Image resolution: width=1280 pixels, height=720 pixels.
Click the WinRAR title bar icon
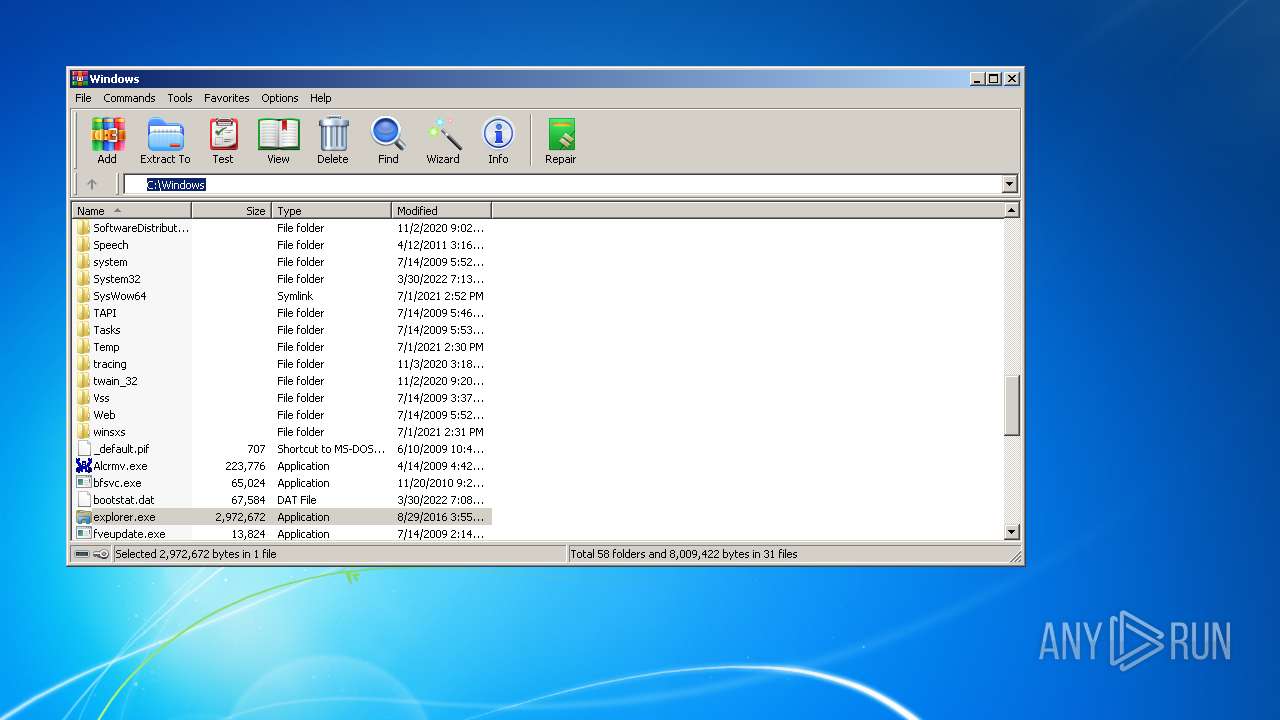pos(79,78)
